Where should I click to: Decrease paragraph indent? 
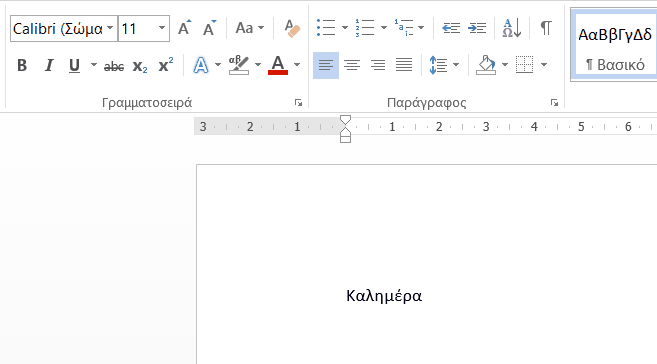(x=451, y=28)
